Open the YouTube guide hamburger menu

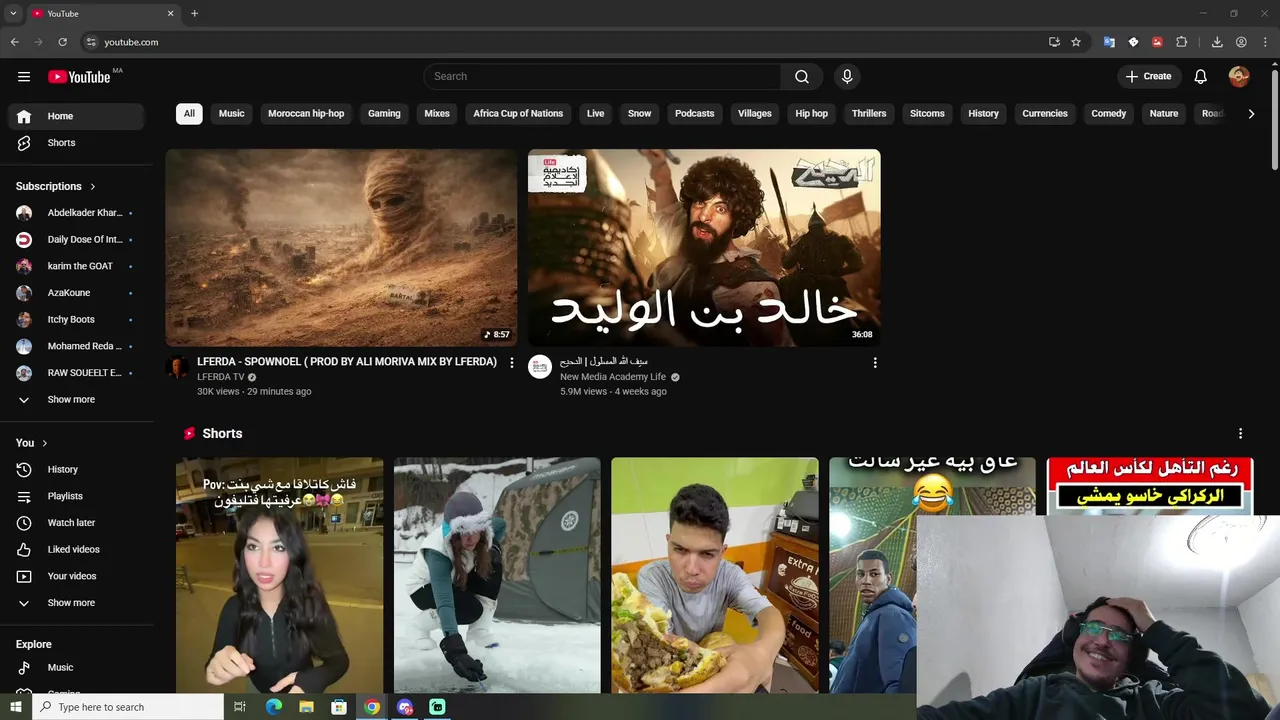[24, 77]
